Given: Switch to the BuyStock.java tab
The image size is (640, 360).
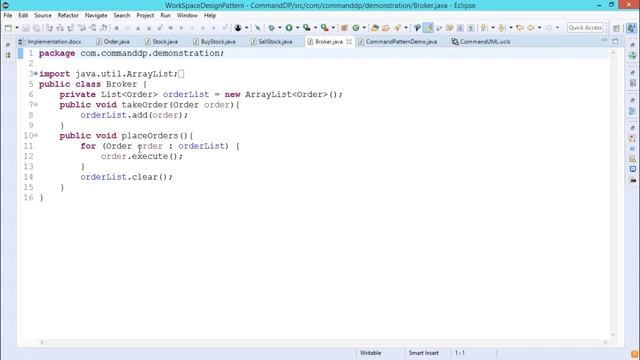Looking at the screenshot, I should (x=214, y=42).
